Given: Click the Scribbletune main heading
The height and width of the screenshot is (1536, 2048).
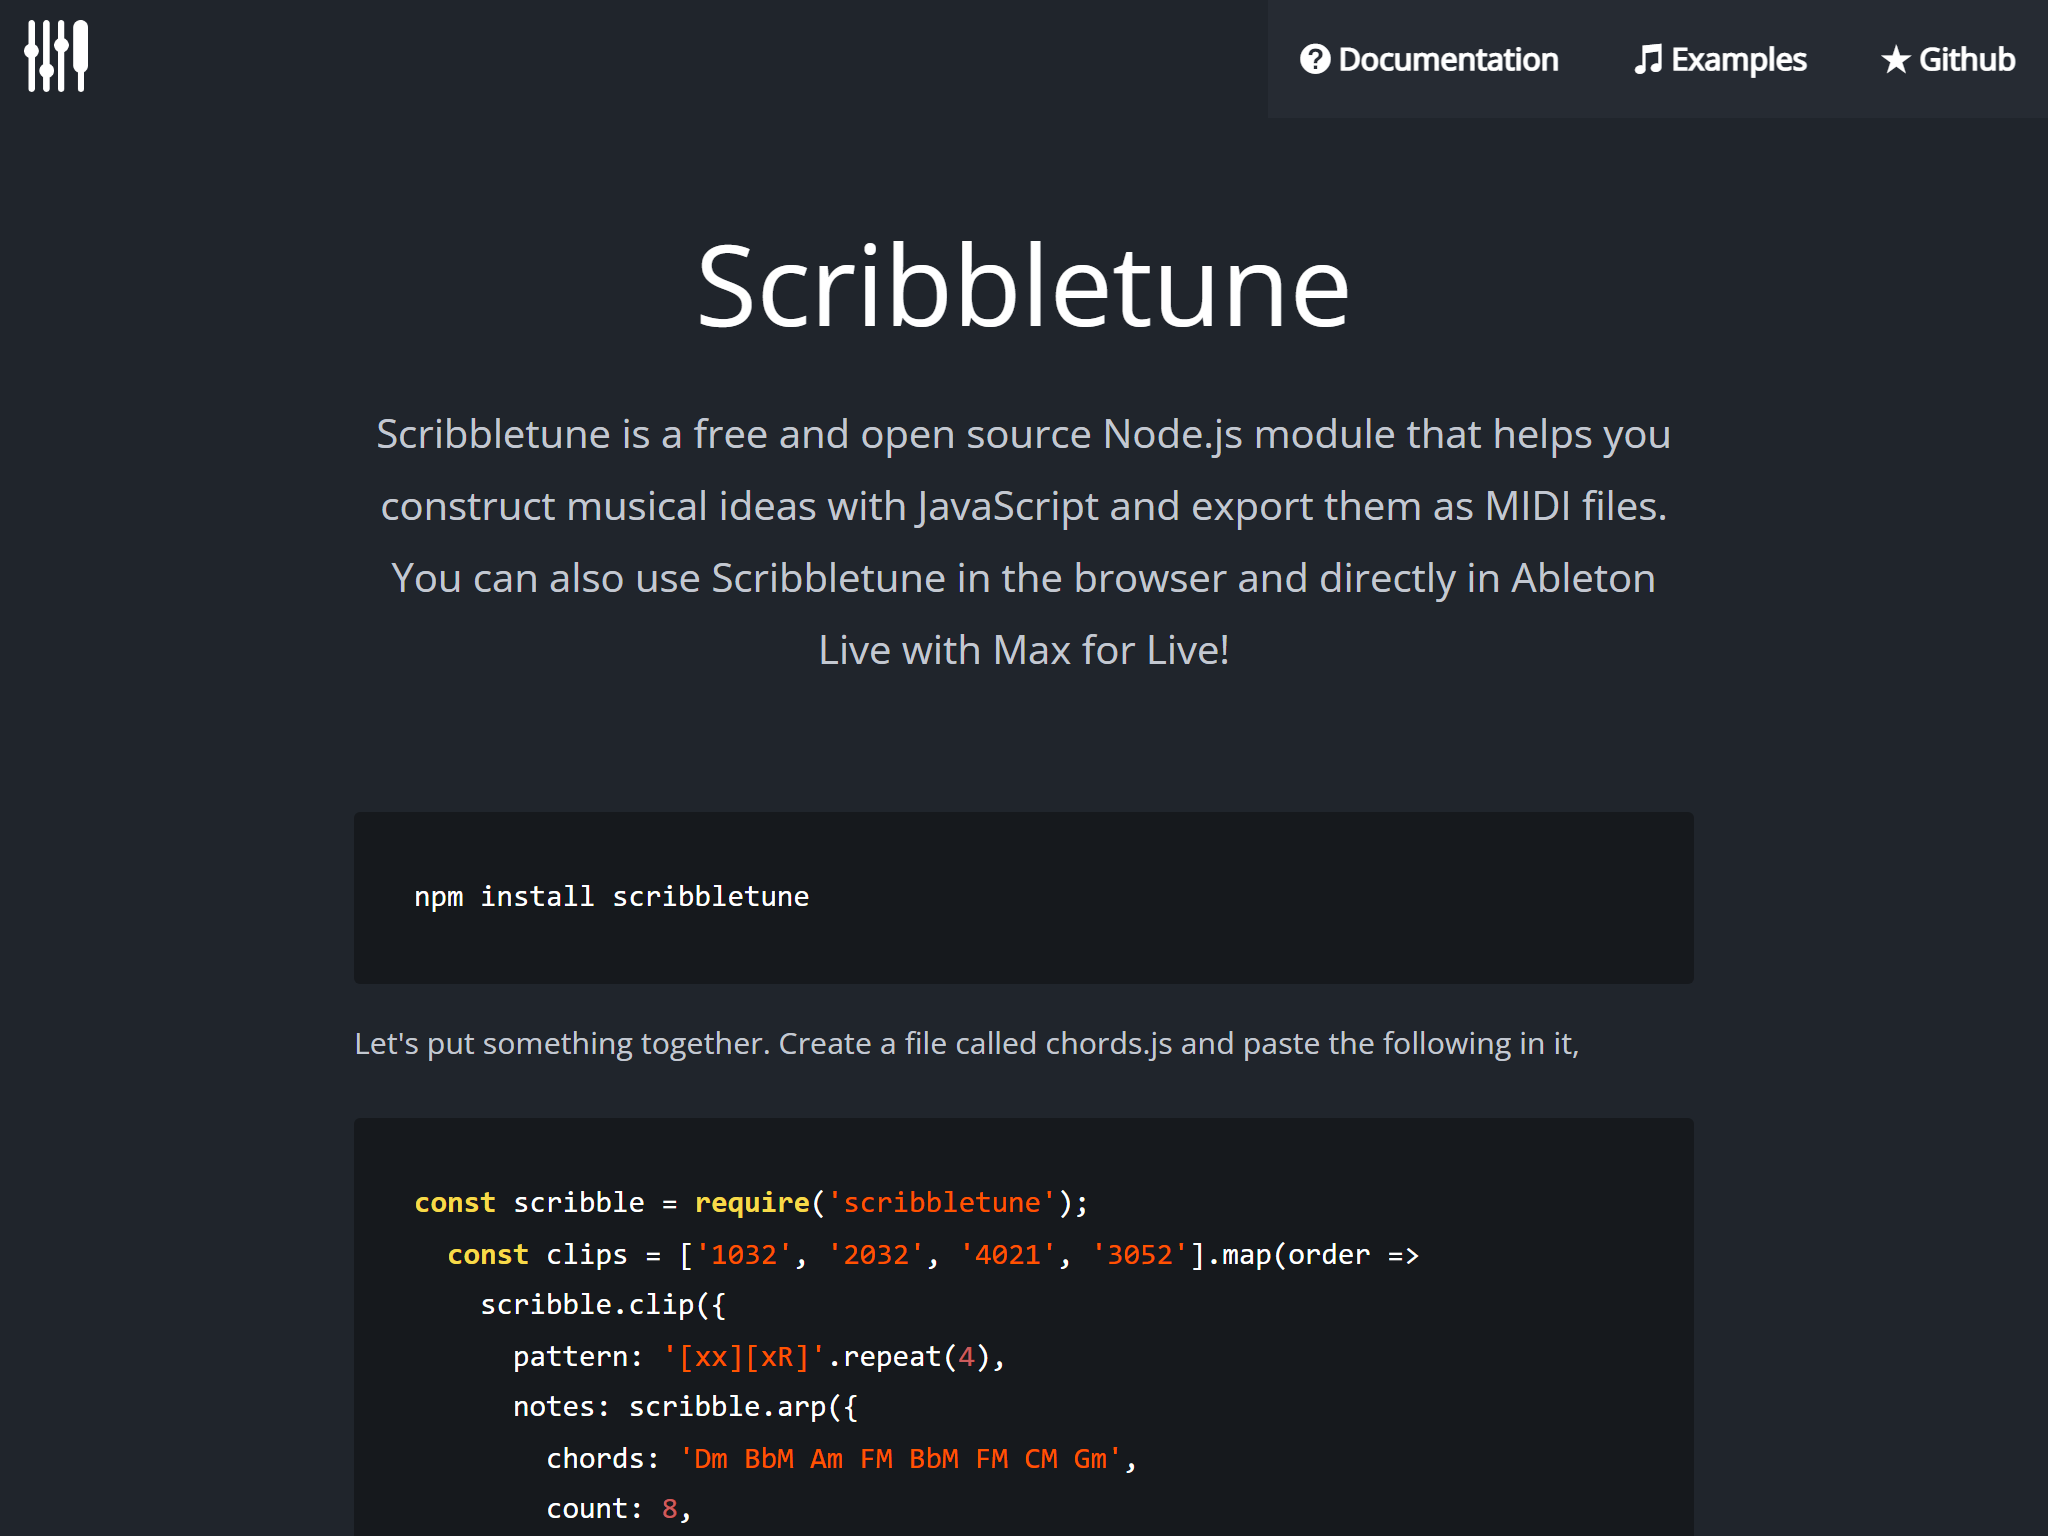Looking at the screenshot, I should (x=1023, y=287).
